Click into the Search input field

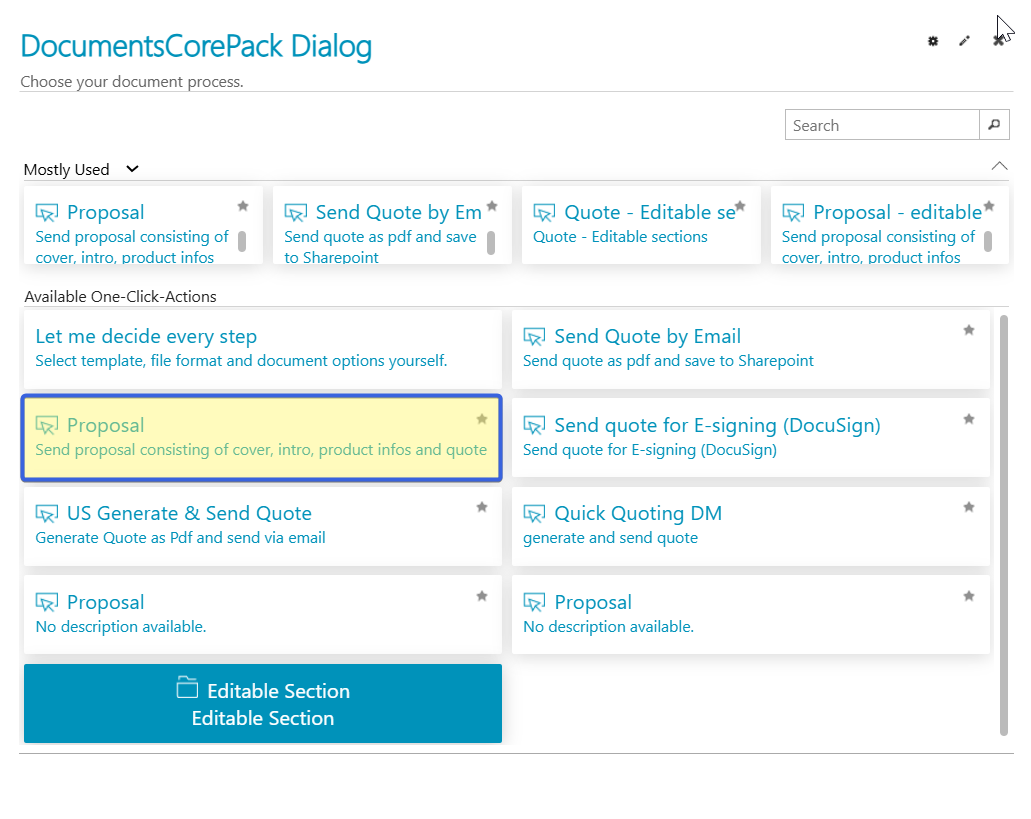tap(881, 125)
